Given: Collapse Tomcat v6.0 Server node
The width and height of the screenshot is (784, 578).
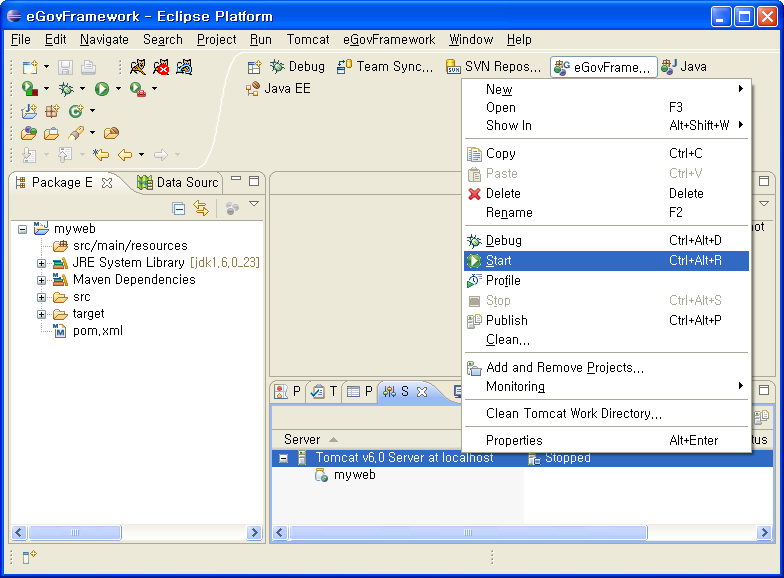Looking at the screenshot, I should coord(284,458).
